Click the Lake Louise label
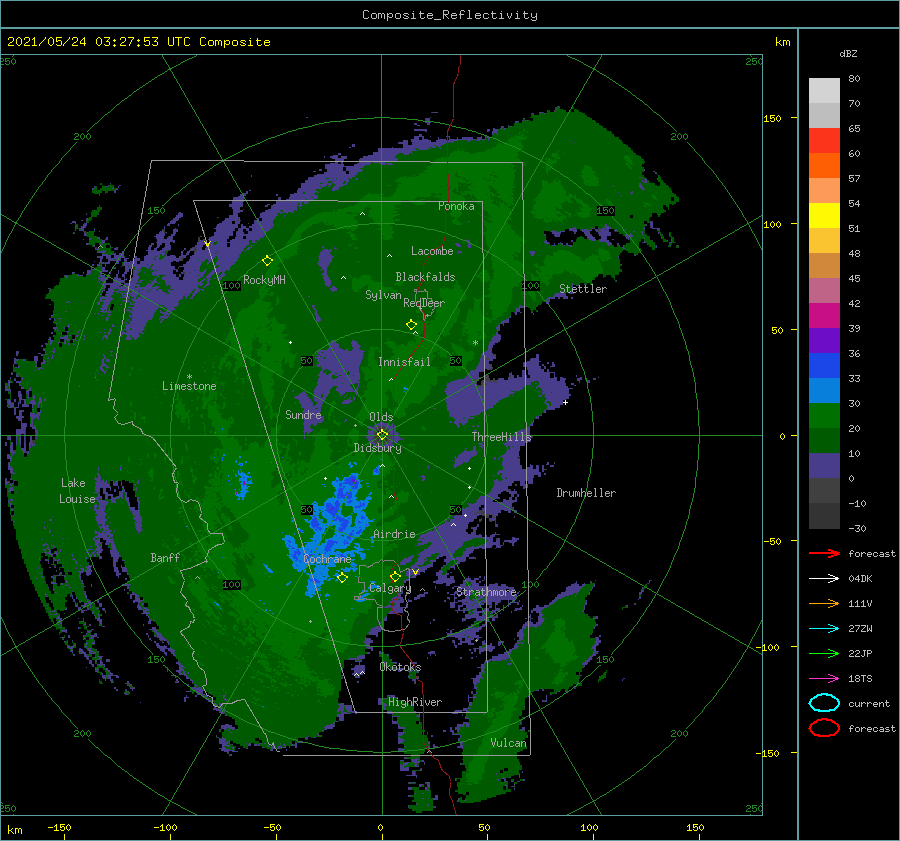 [77, 491]
